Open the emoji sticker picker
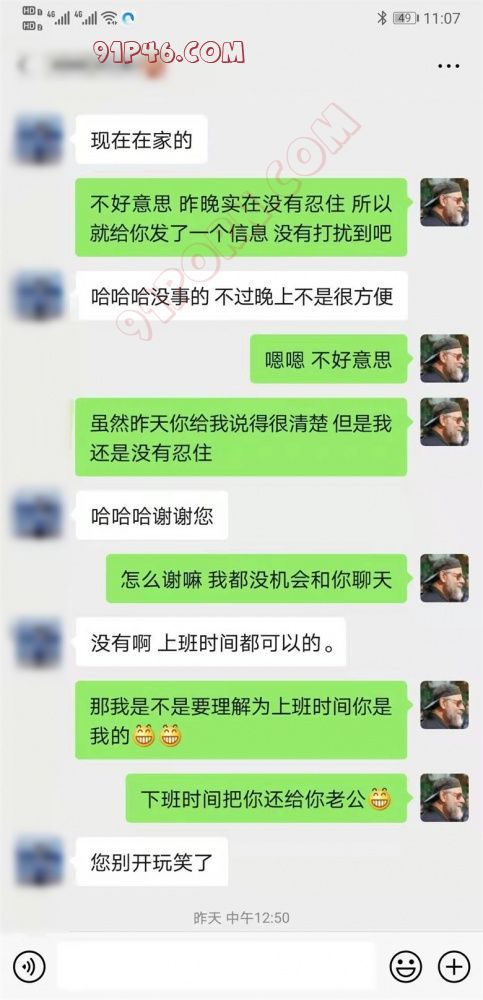This screenshot has width=483, height=1000. click(406, 967)
